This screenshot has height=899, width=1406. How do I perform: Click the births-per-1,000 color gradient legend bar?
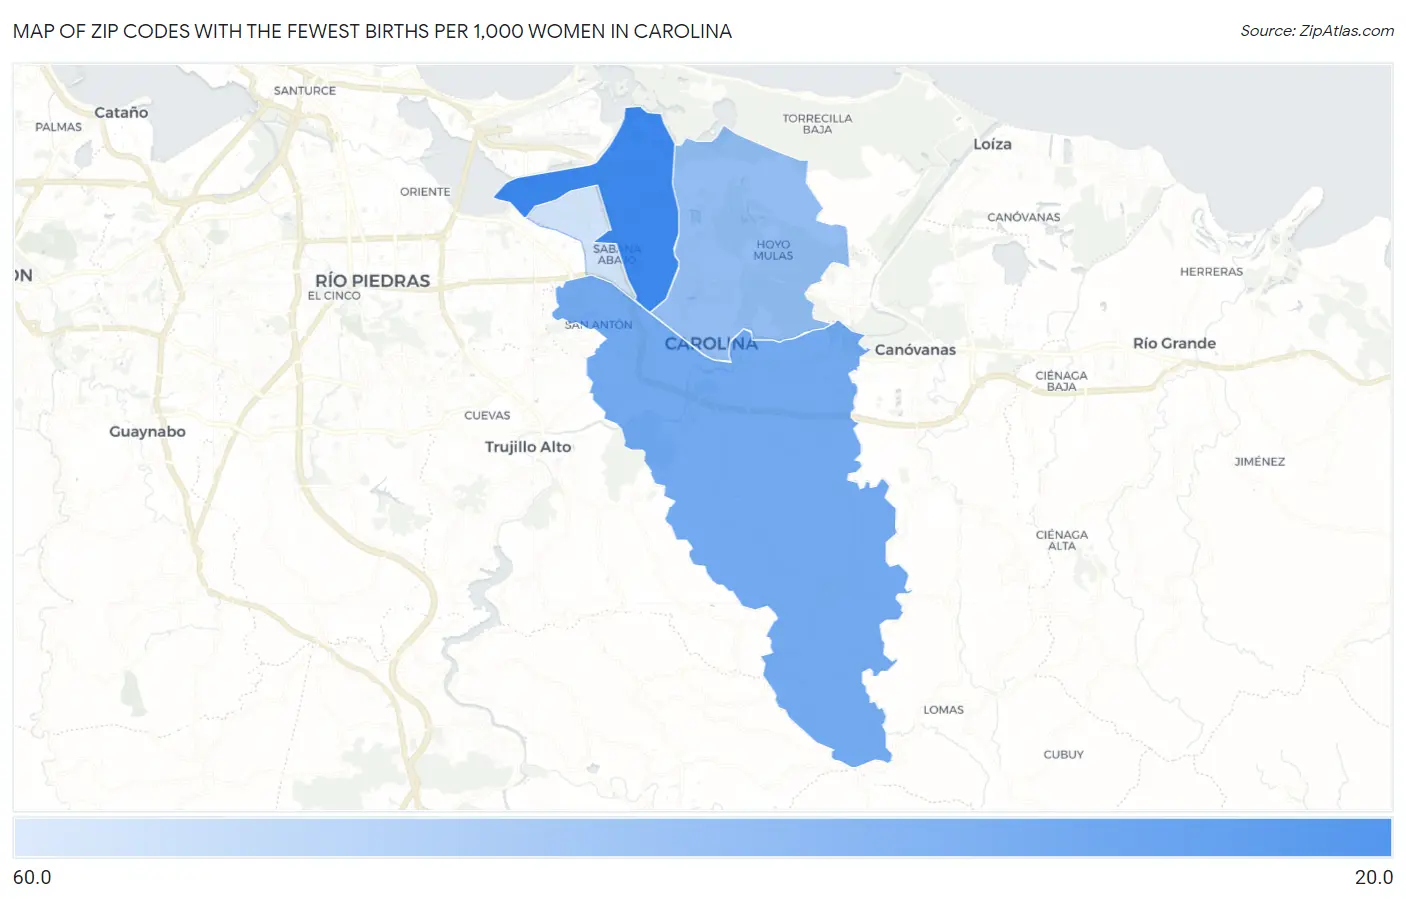(x=702, y=838)
